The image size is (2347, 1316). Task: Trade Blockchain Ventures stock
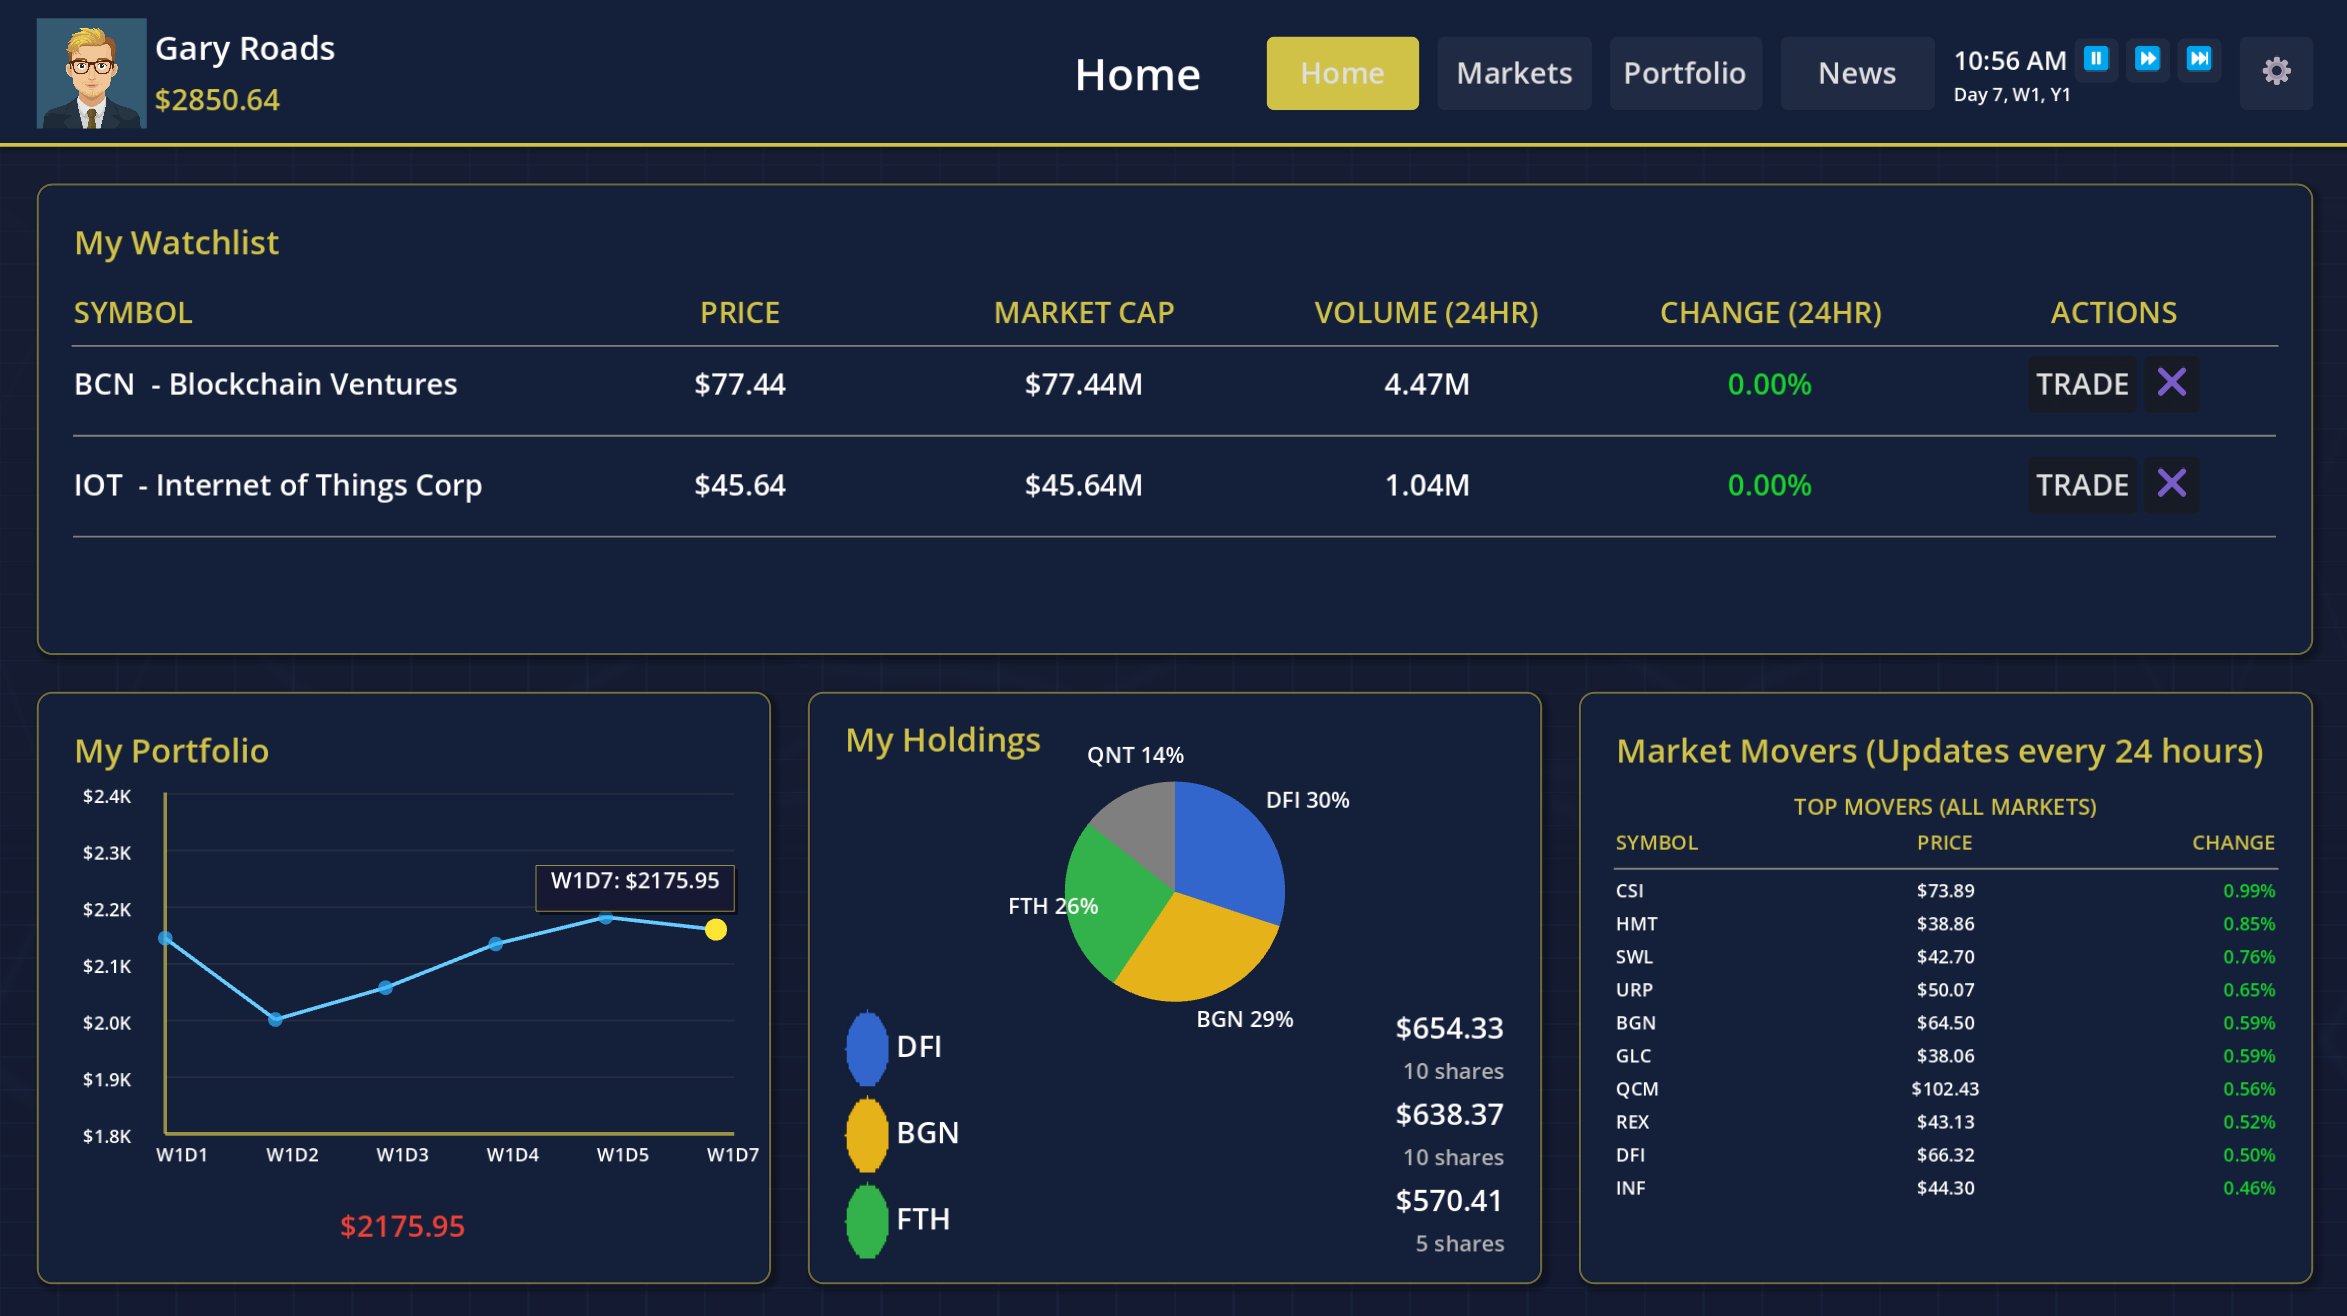[x=2081, y=384]
